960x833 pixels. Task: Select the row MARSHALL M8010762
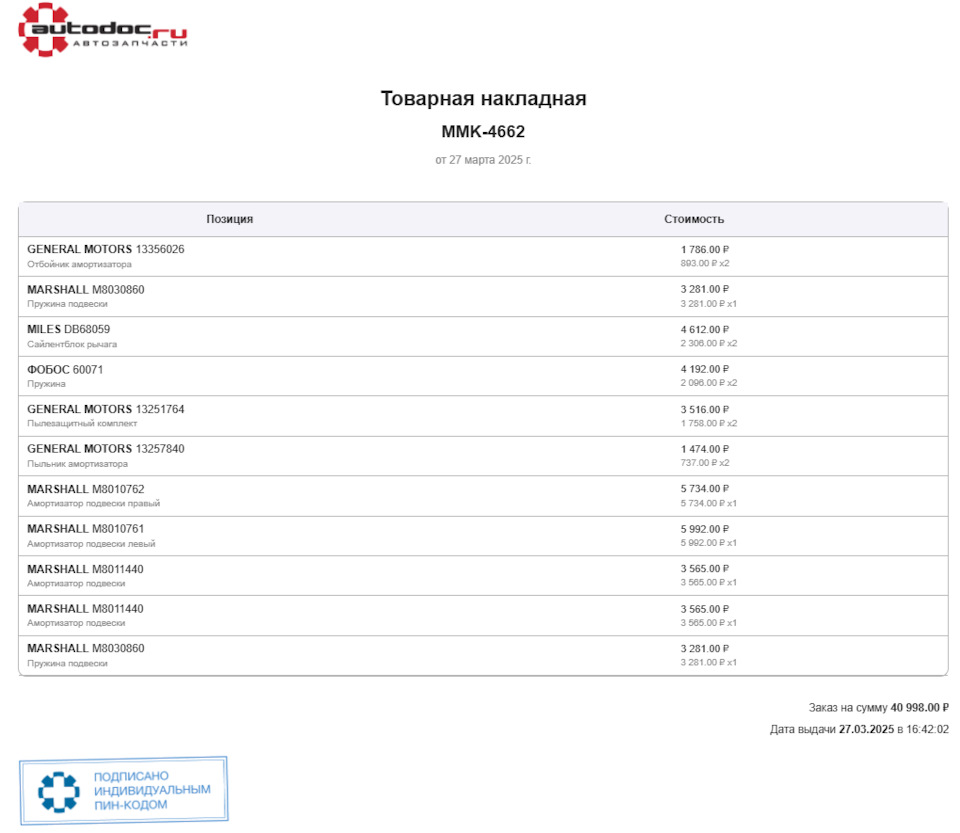[x=483, y=496]
